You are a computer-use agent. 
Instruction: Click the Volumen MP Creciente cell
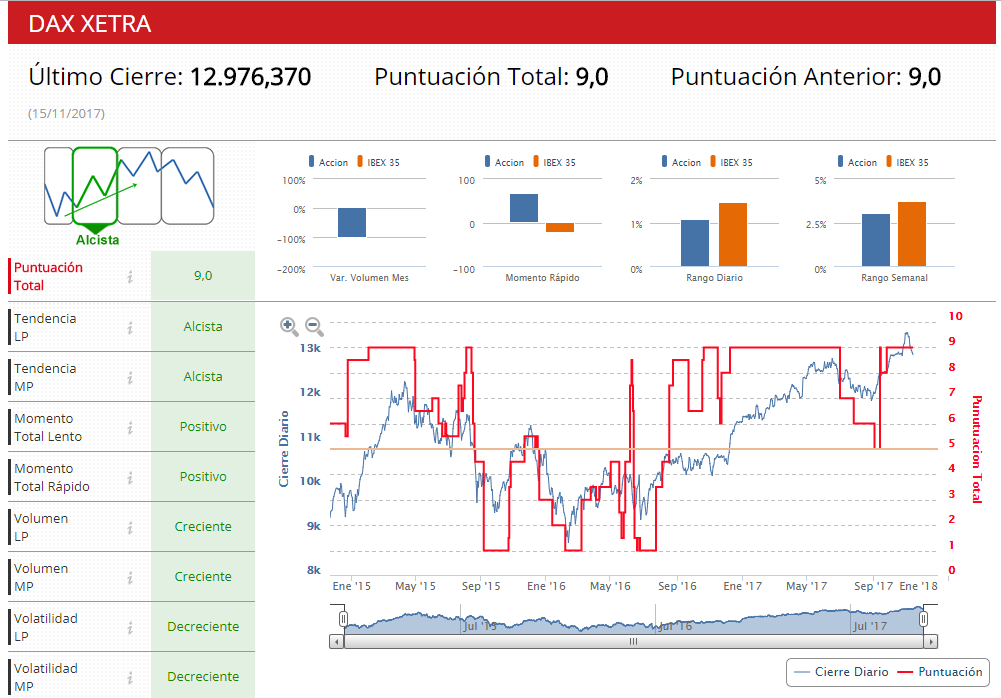pos(203,577)
